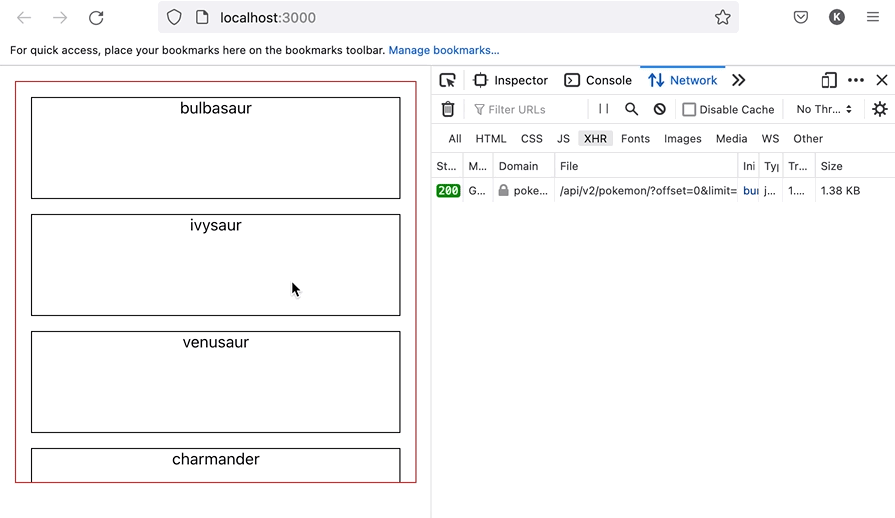Toggle the JS request filter
895x518 pixels.
563,139
